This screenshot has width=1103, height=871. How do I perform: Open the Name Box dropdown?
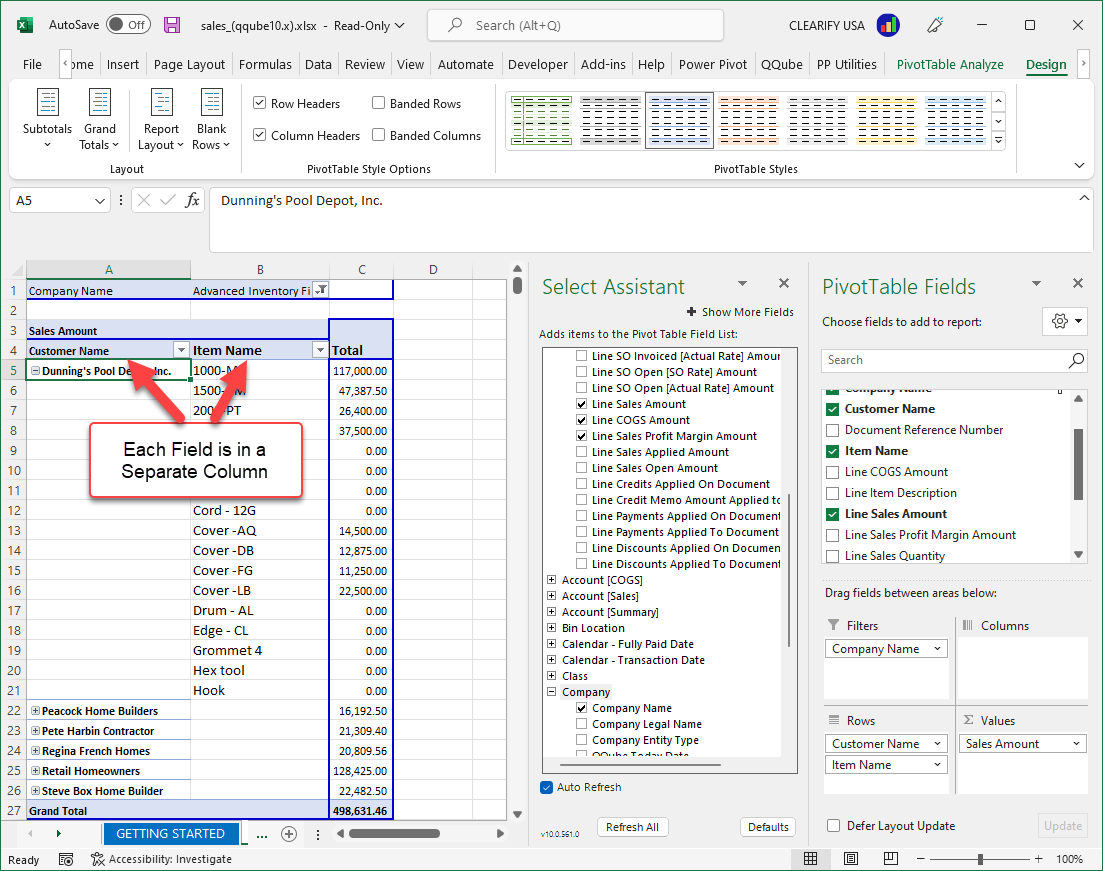(99, 201)
